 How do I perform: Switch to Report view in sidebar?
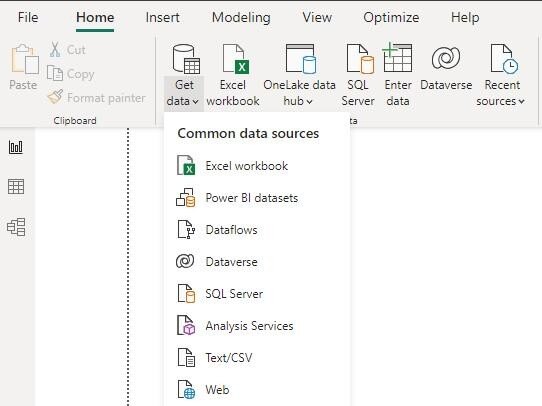tap(16, 147)
